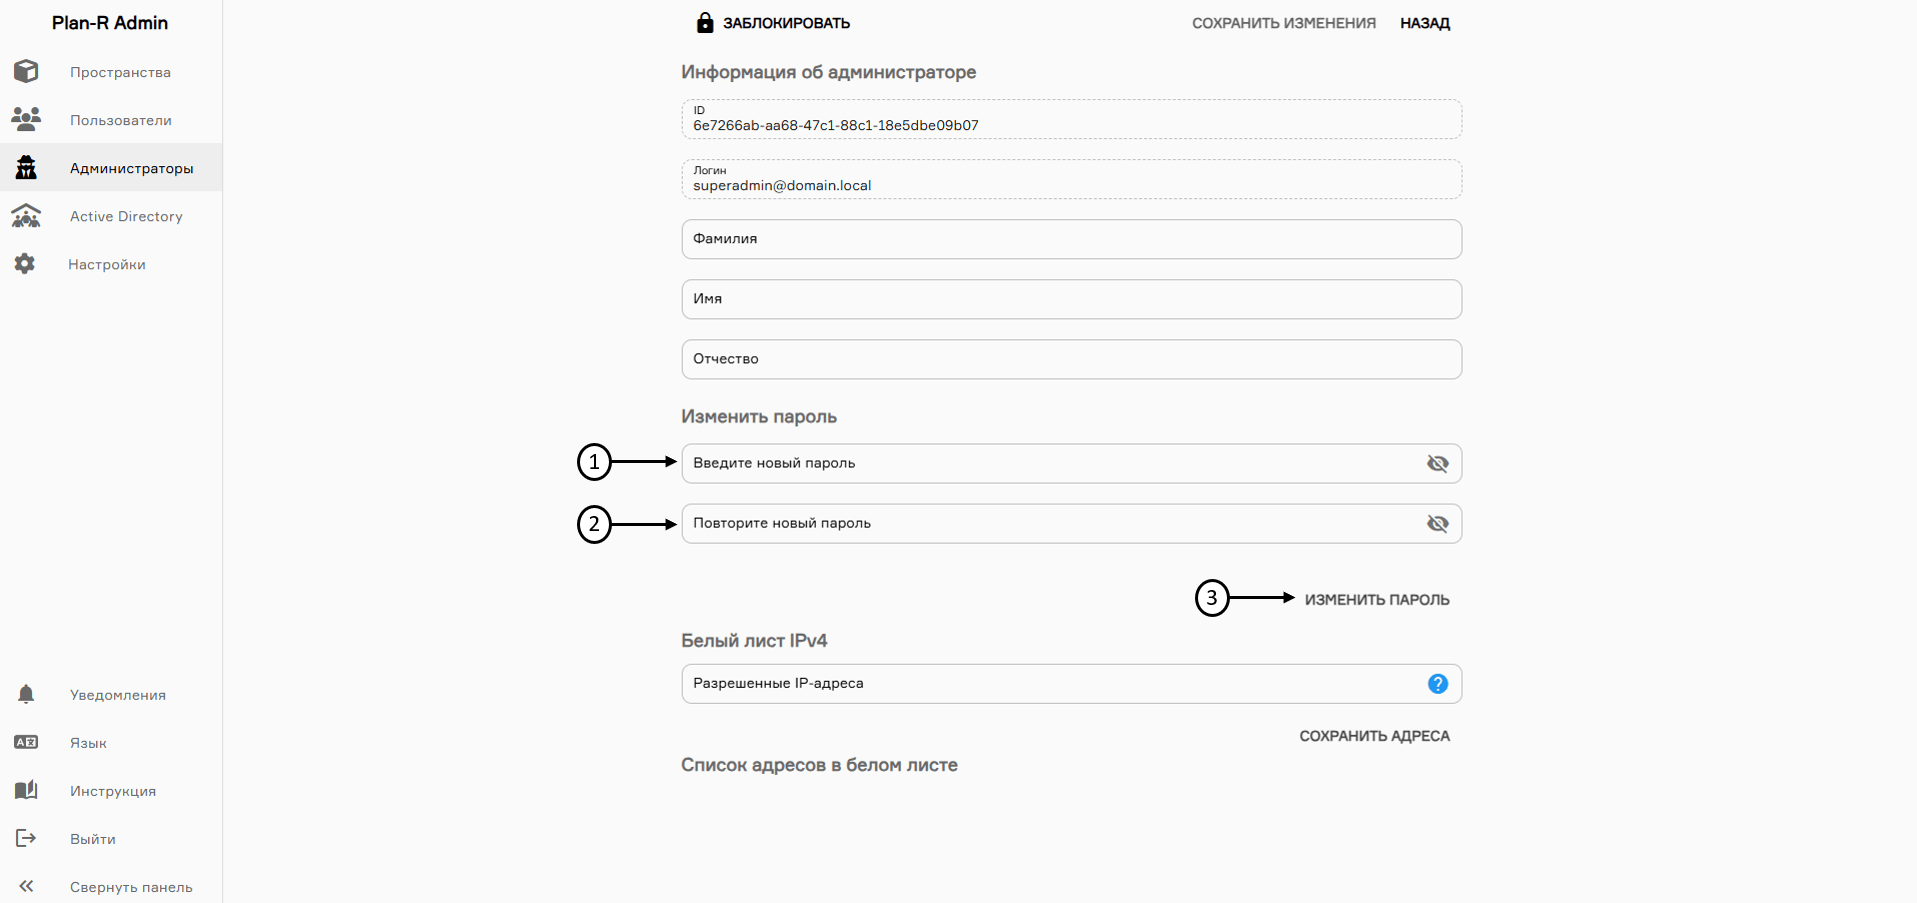Screen dimensions: 1917x903
Task: Click the Фамилия input field
Action: 1070,239
